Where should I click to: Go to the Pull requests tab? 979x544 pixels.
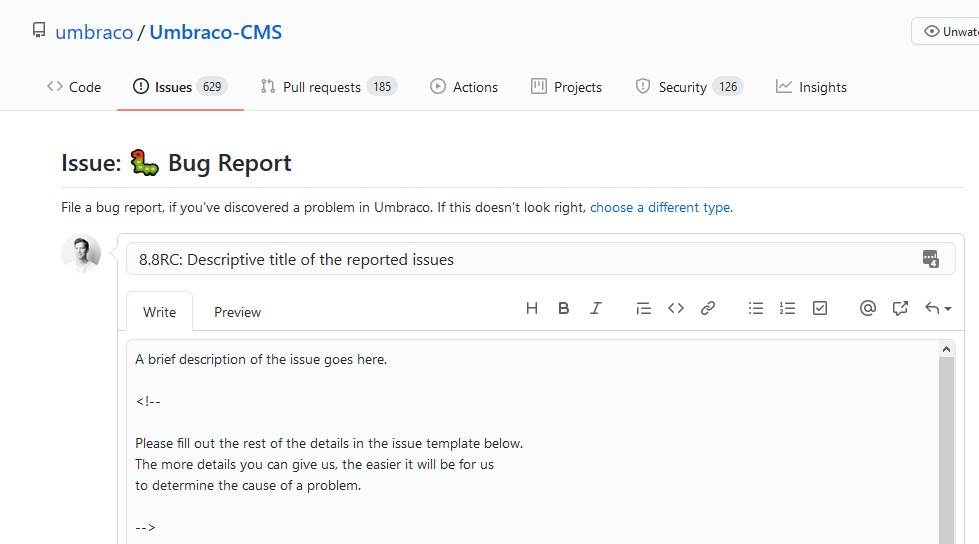tap(328, 87)
